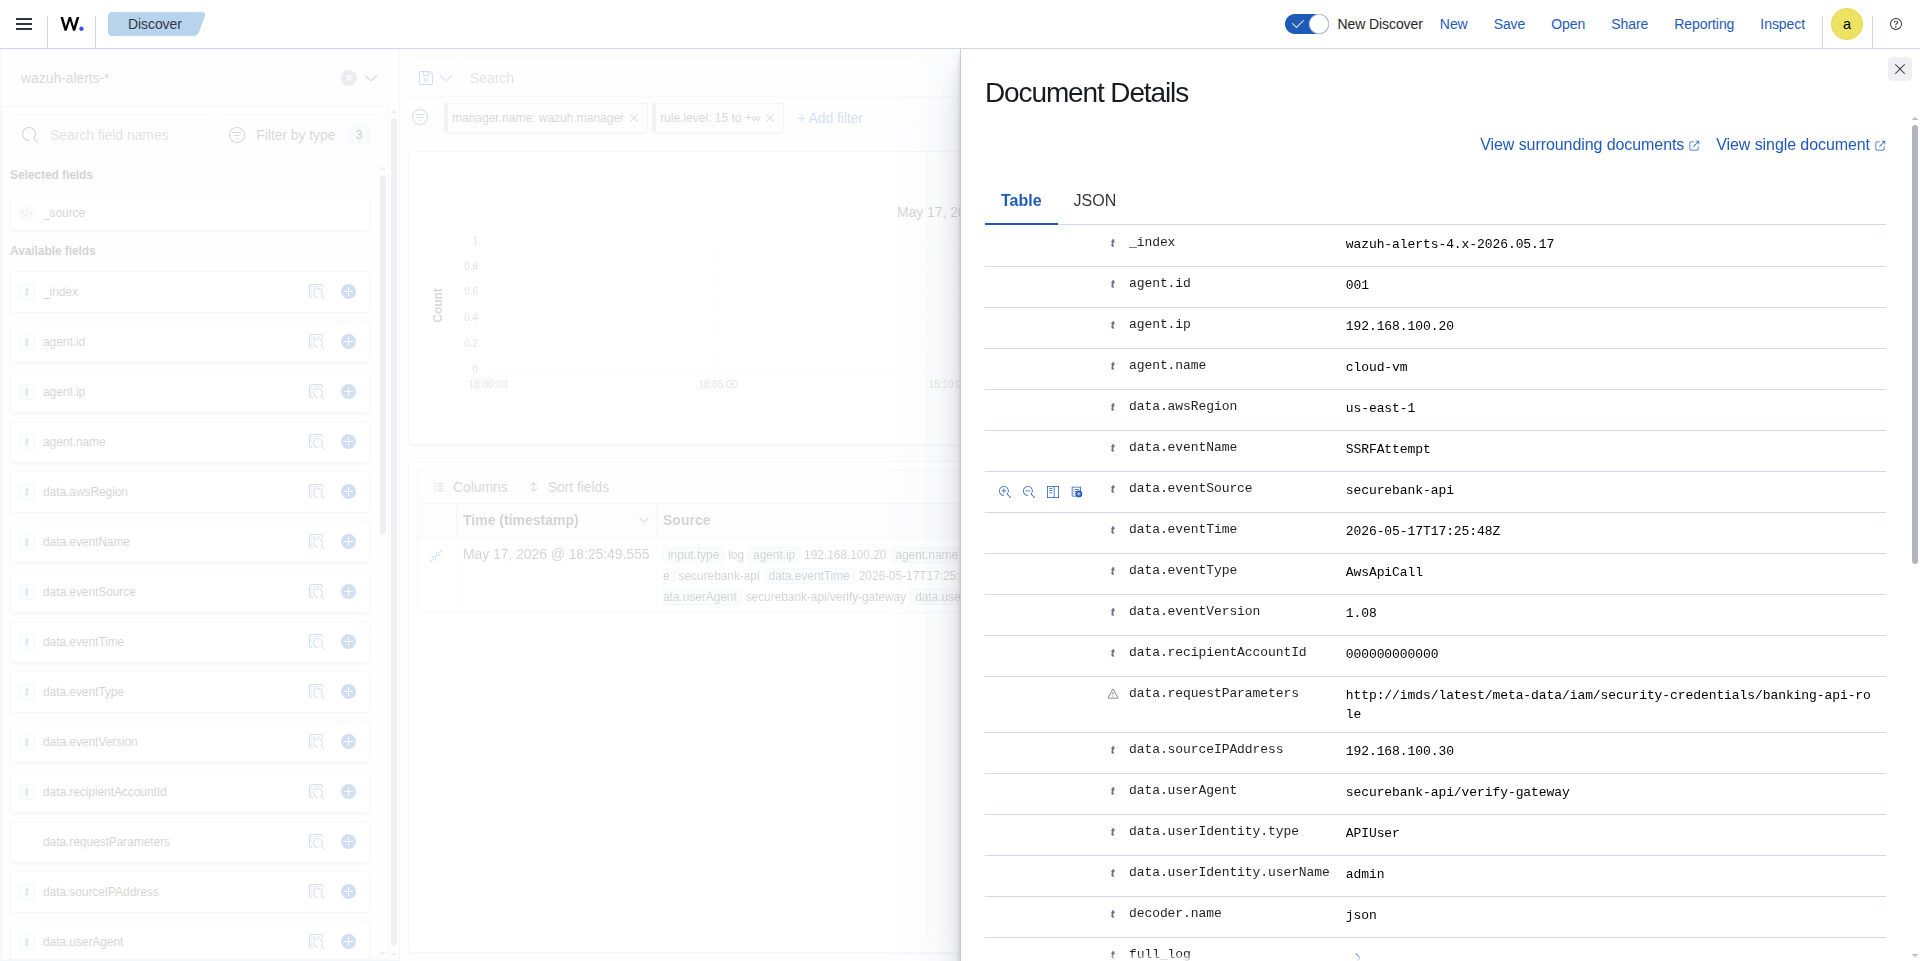Open the hamburger navigation menu
1920x961 pixels.
click(24, 24)
